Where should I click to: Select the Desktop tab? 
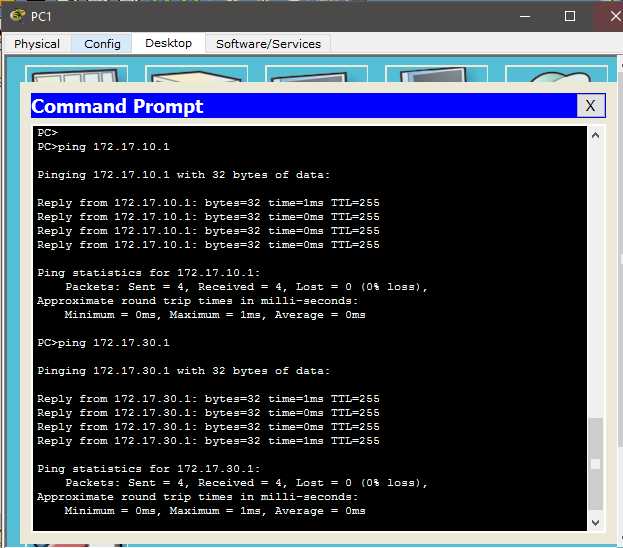(x=168, y=43)
